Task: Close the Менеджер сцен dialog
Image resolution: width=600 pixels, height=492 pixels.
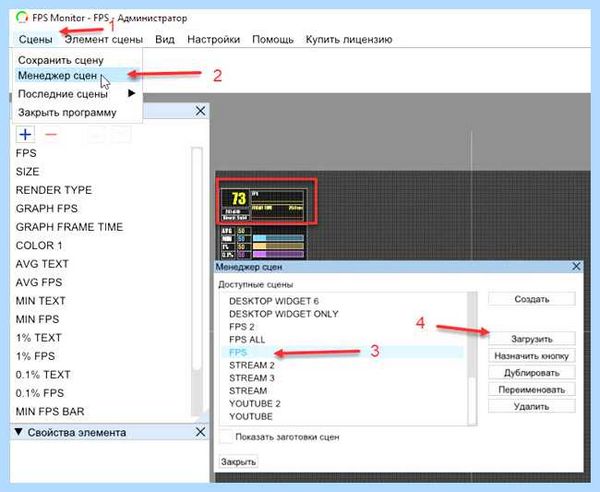Action: click(576, 266)
